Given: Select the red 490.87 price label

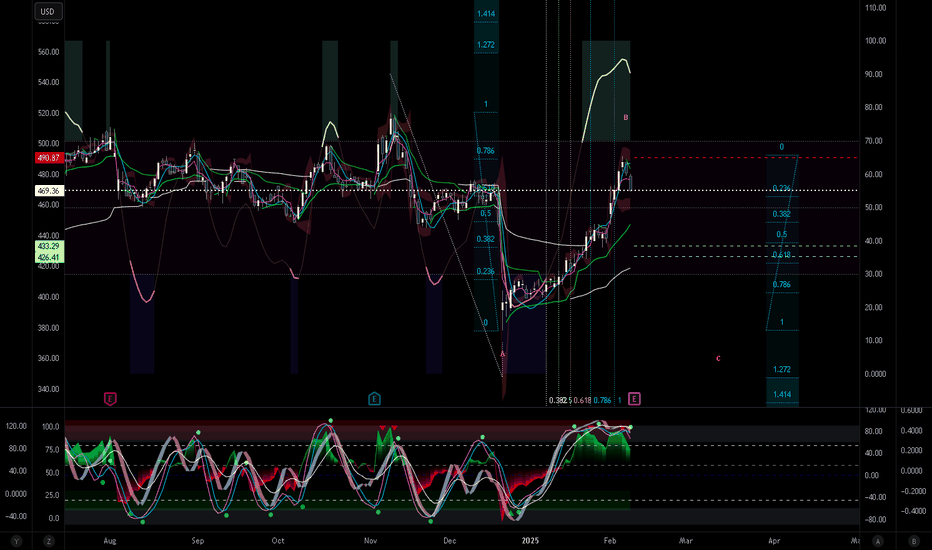Looking at the screenshot, I should (x=49, y=158).
